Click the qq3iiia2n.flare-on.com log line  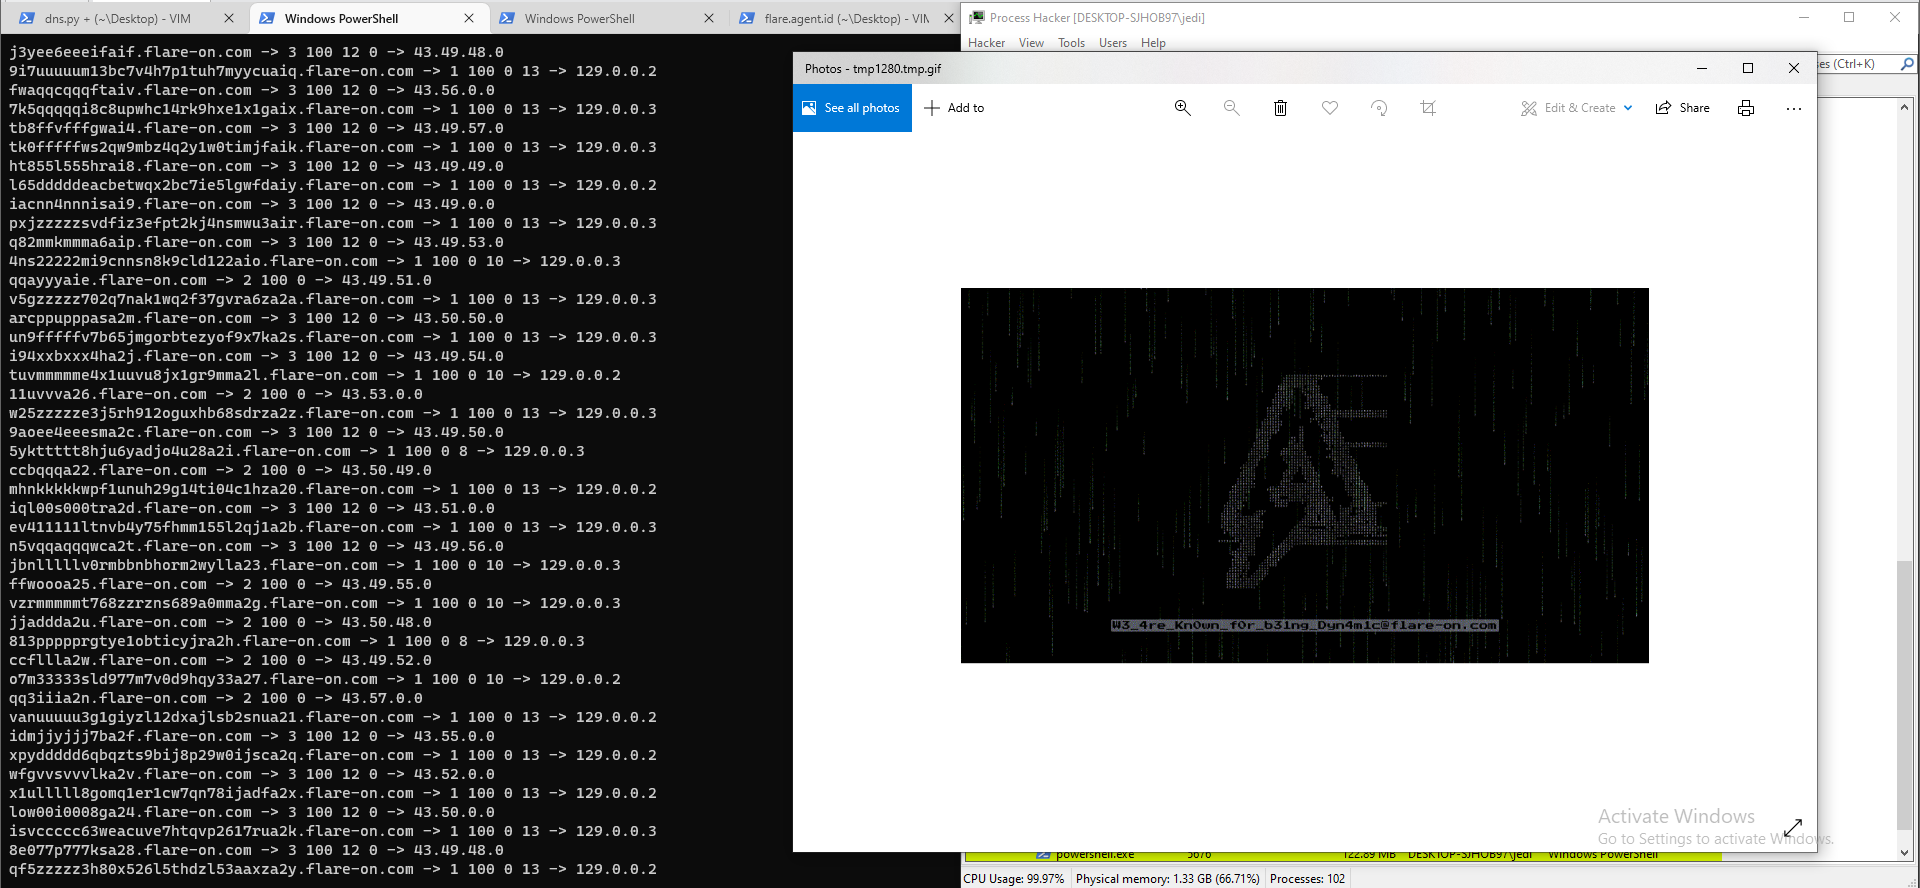coord(215,698)
